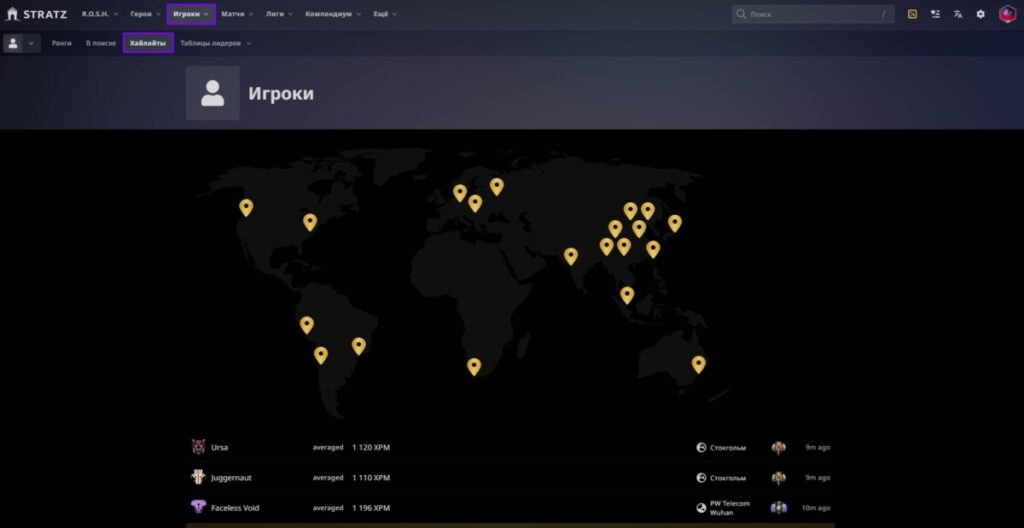This screenshot has width=1024, height=528.
Task: Click the Ursa hero icon
Action: coord(198,447)
